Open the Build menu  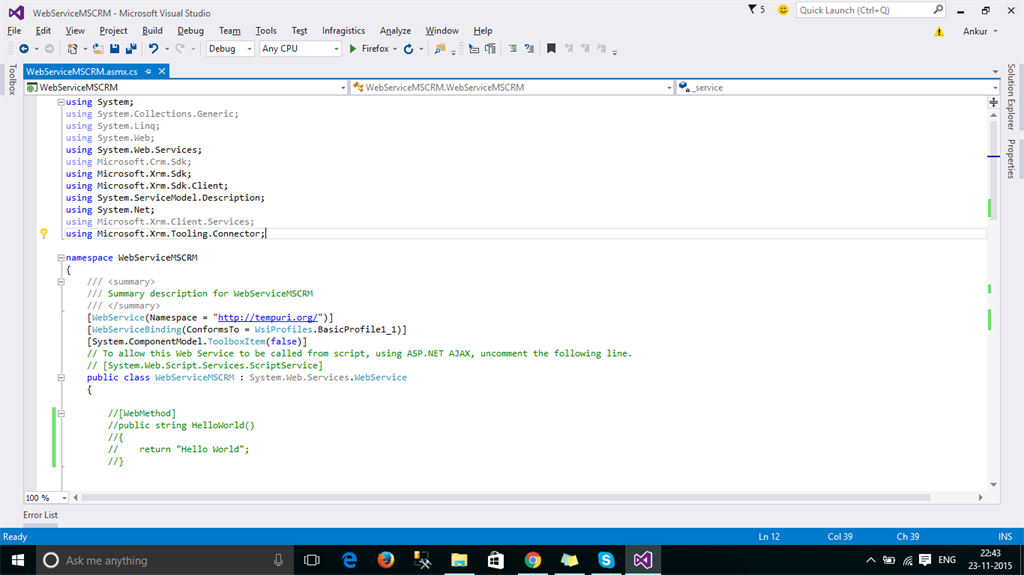click(152, 31)
